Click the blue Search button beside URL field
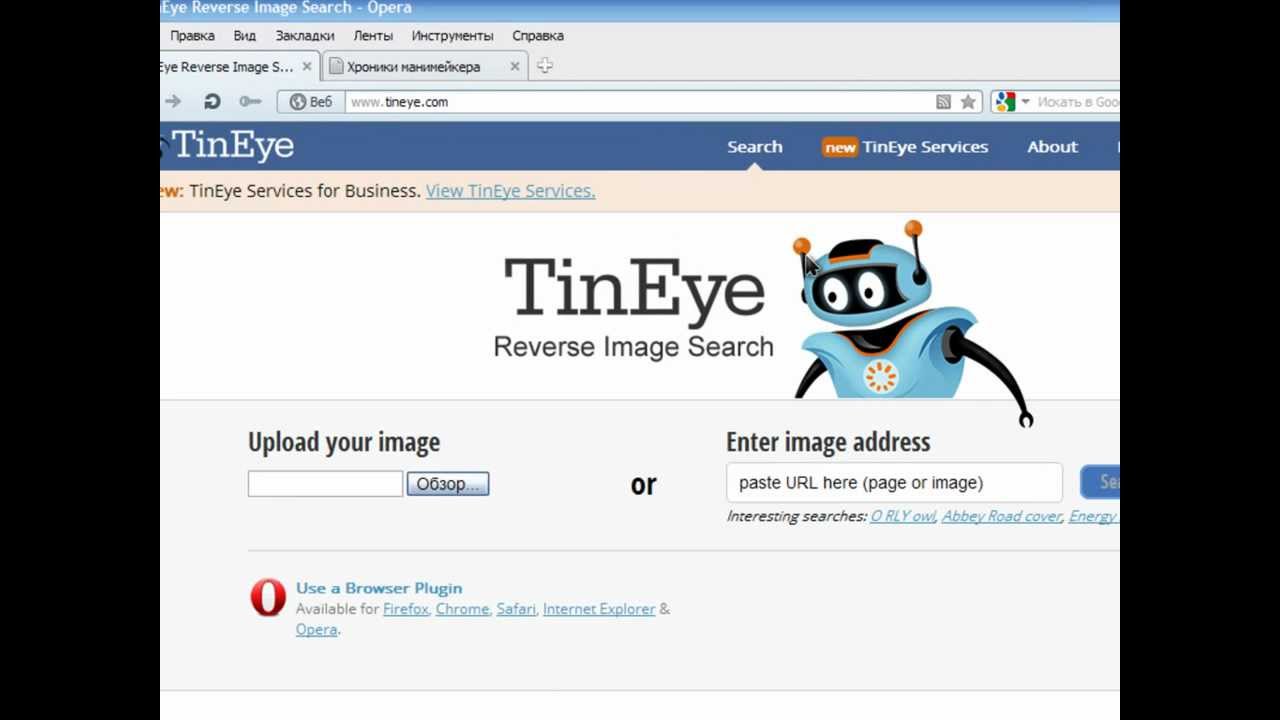This screenshot has height=720, width=1280. click(1100, 482)
